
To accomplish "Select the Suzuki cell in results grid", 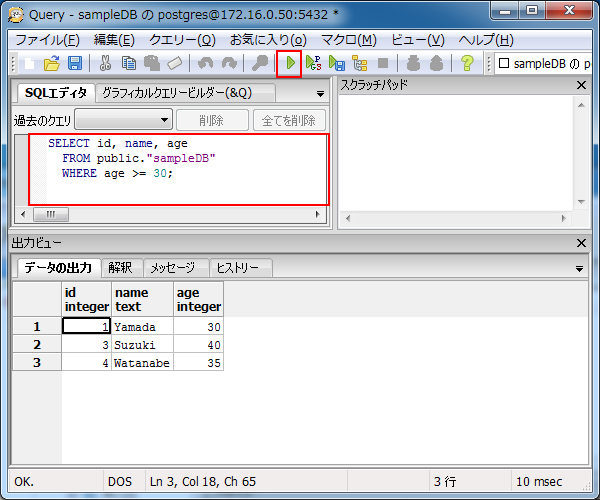I will [141, 344].
